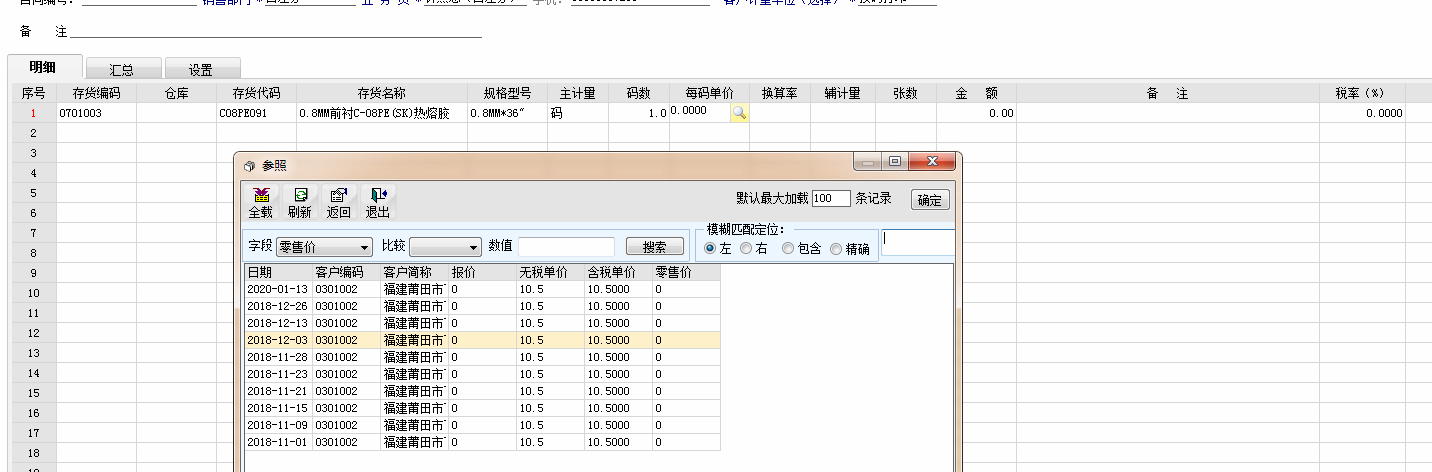Click the 每码单价 cell showing 0.0000
Viewport: 1432px width, 472px height.
tap(699, 113)
